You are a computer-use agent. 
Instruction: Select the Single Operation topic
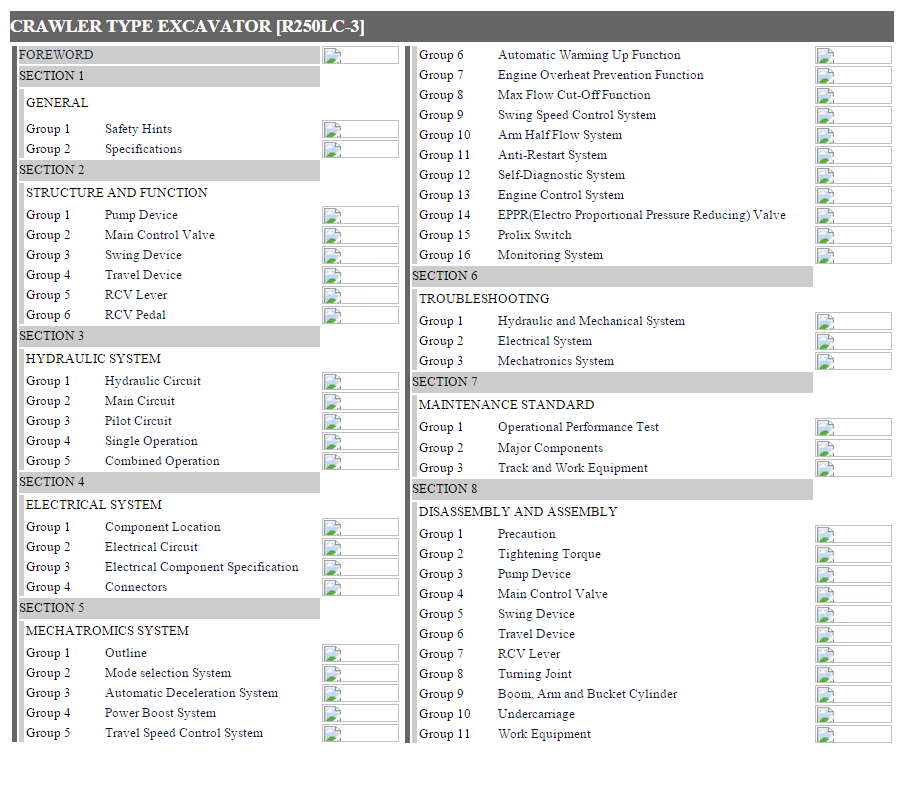coord(151,441)
